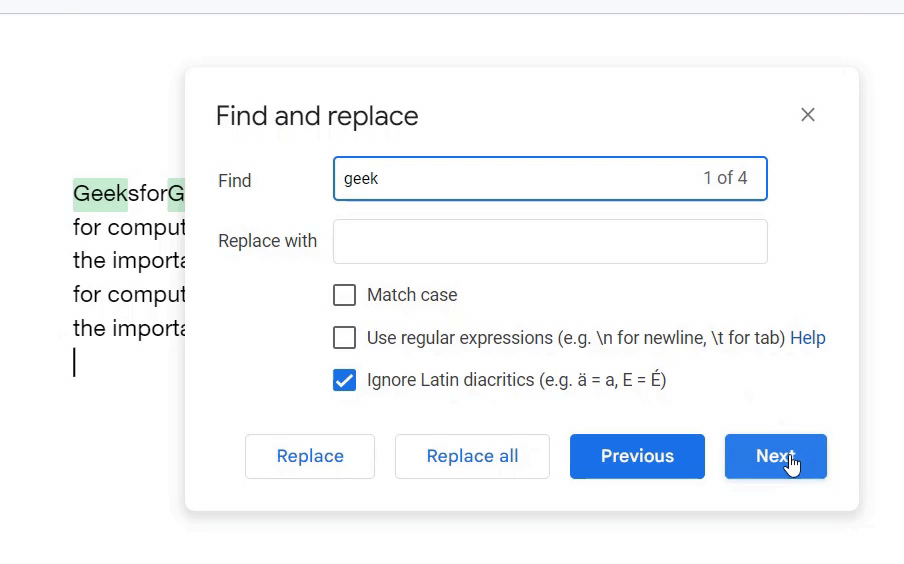Focus the Replace with text field
Image resolution: width=904 pixels, height=564 pixels.
point(550,241)
